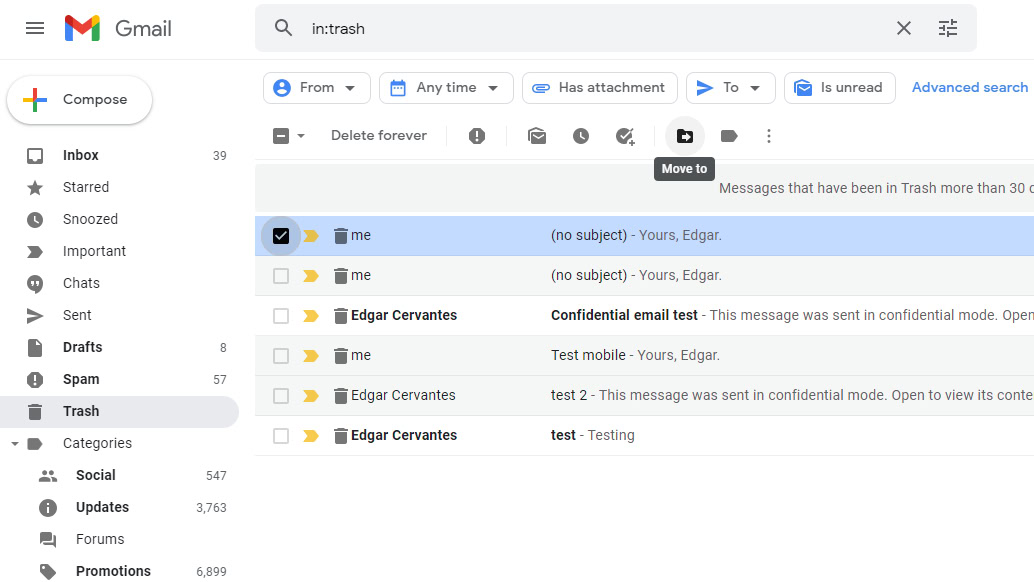Open the Advanced search link
This screenshot has height=582, width=1034.
969,88
